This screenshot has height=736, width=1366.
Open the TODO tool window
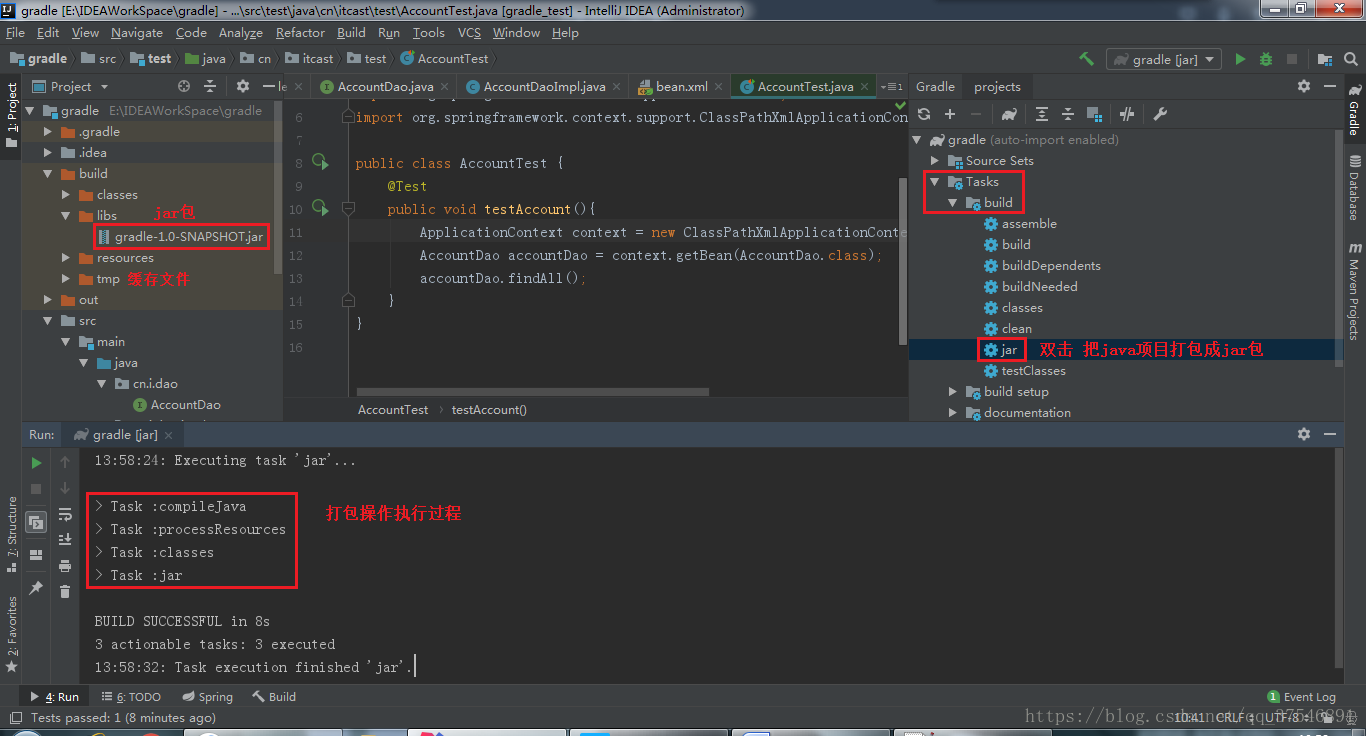coord(130,697)
